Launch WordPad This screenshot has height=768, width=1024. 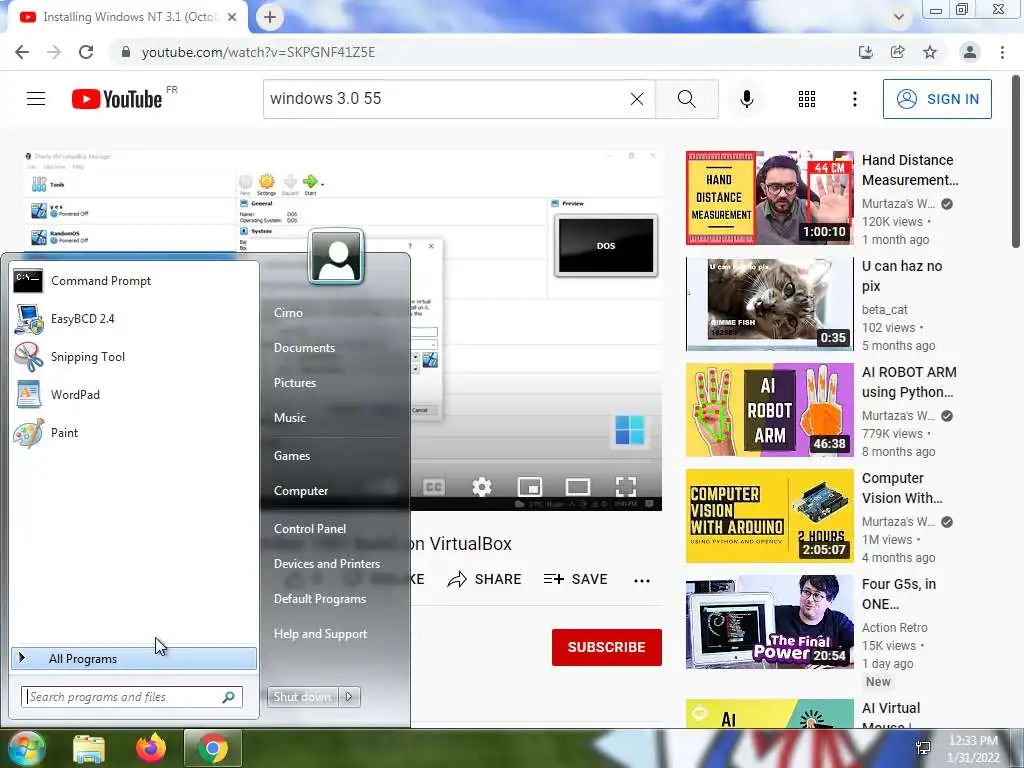134,394
